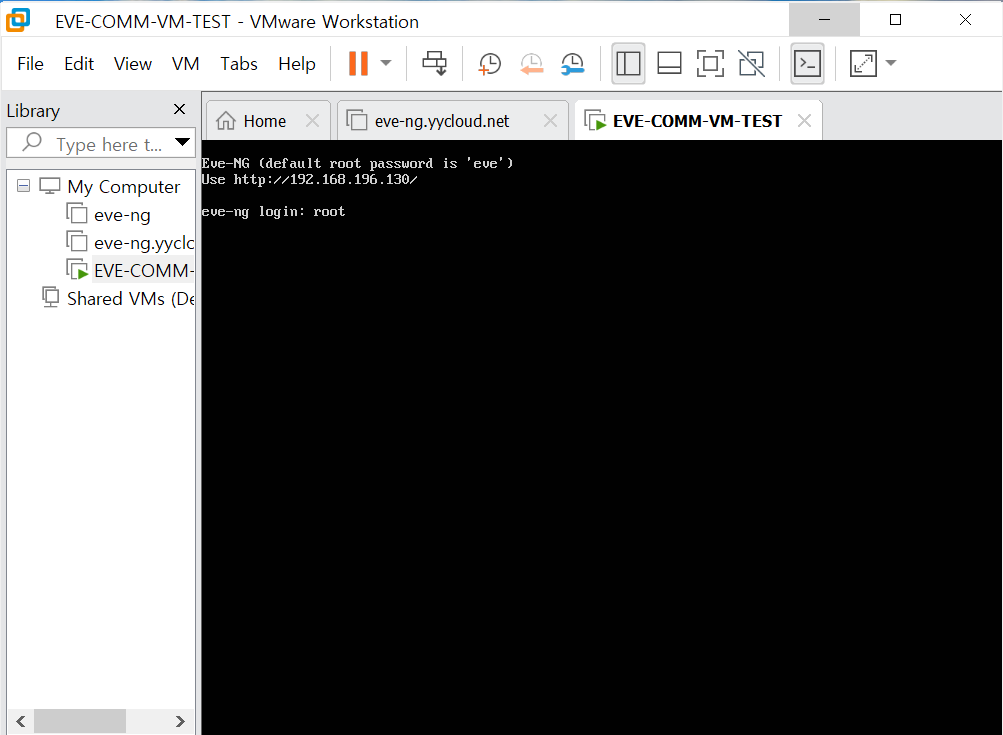Open the Tabs menu

(239, 64)
